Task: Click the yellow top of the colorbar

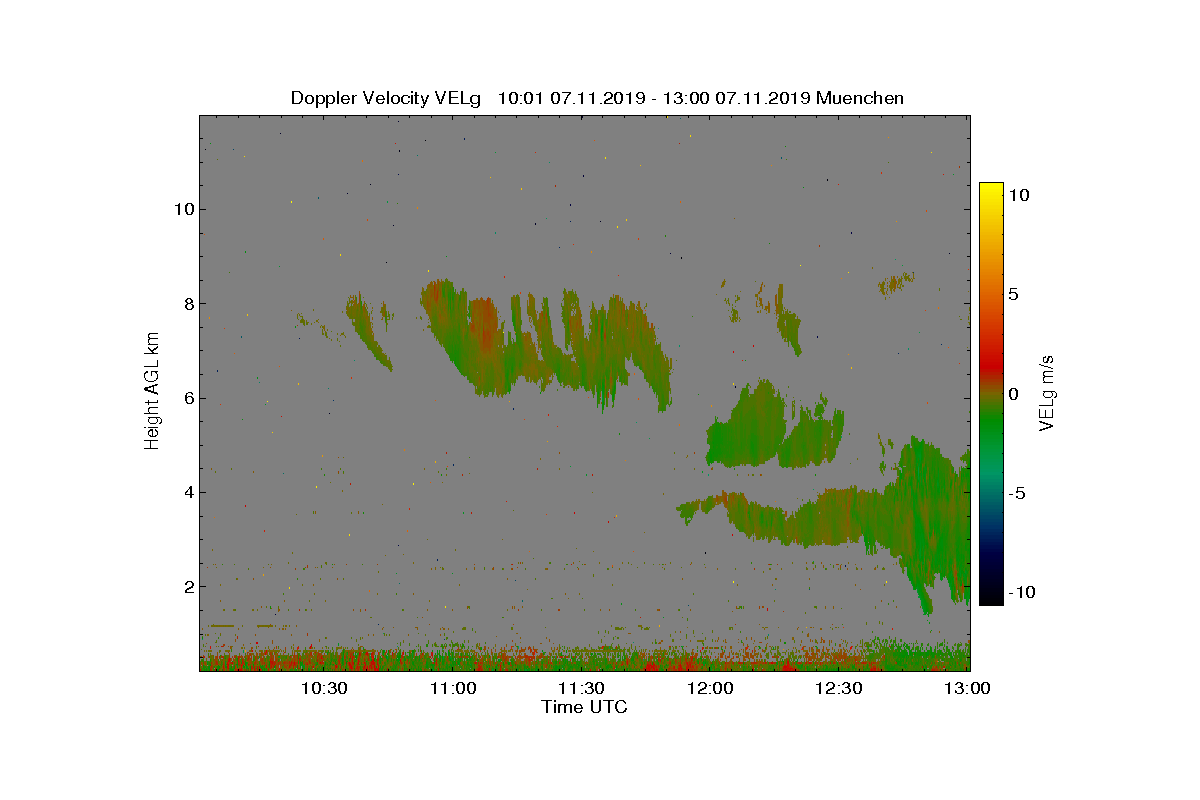Action: click(x=991, y=192)
